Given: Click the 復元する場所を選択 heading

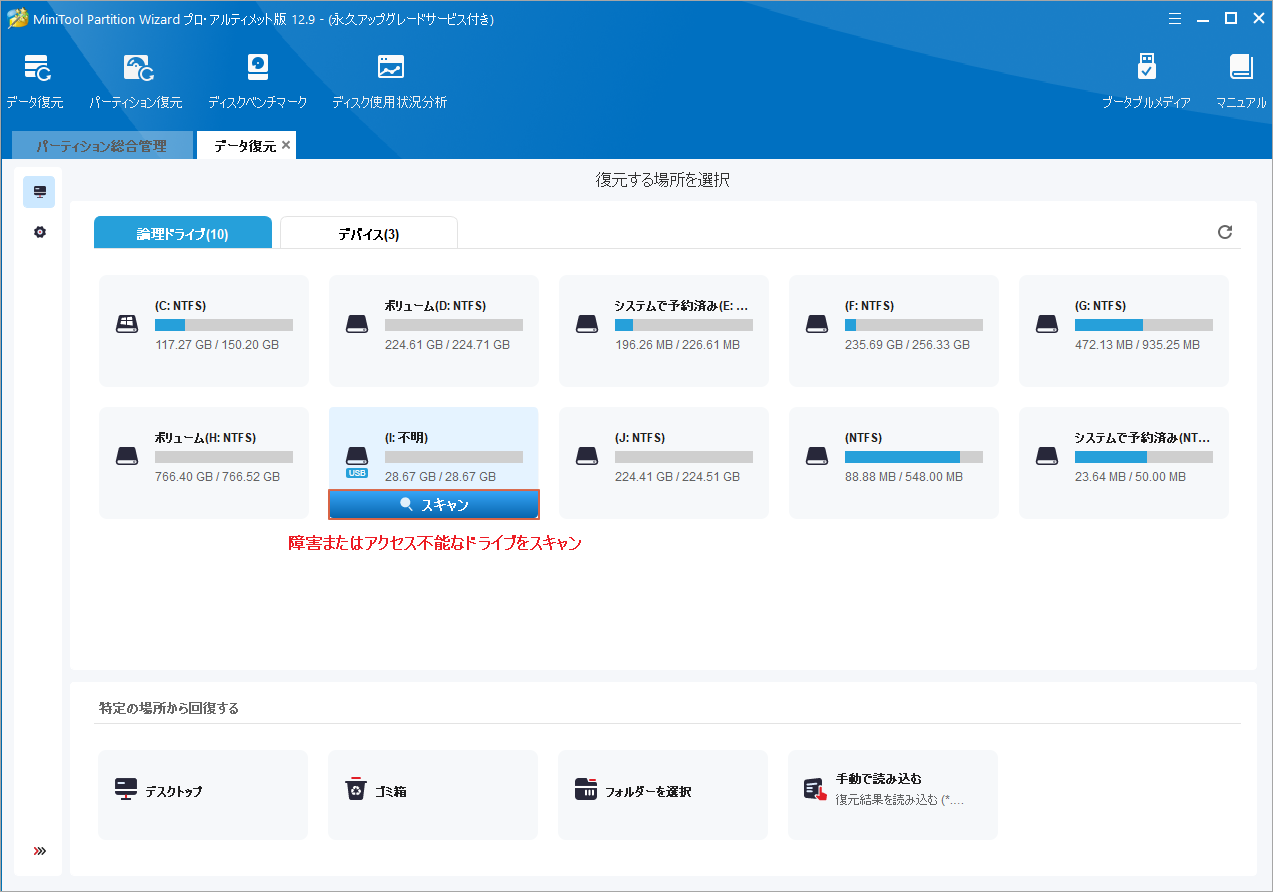Looking at the screenshot, I should (x=663, y=180).
